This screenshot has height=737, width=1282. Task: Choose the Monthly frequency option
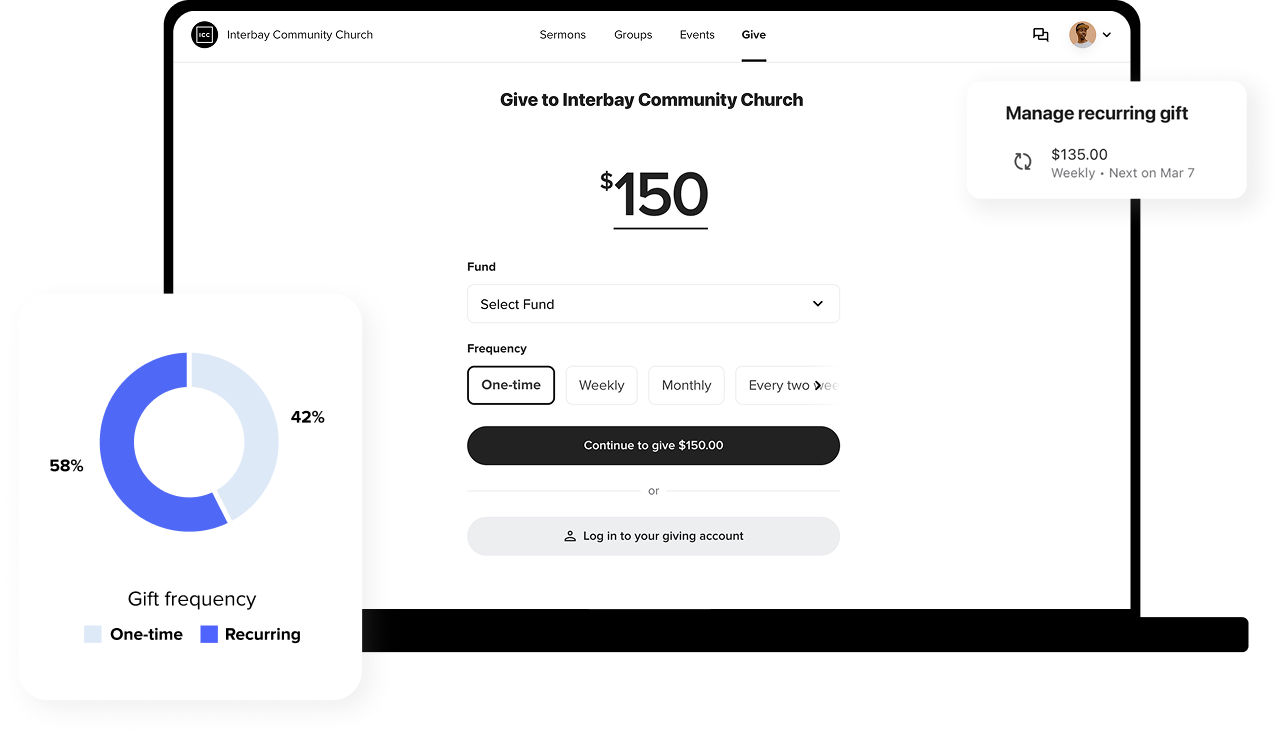click(x=686, y=385)
